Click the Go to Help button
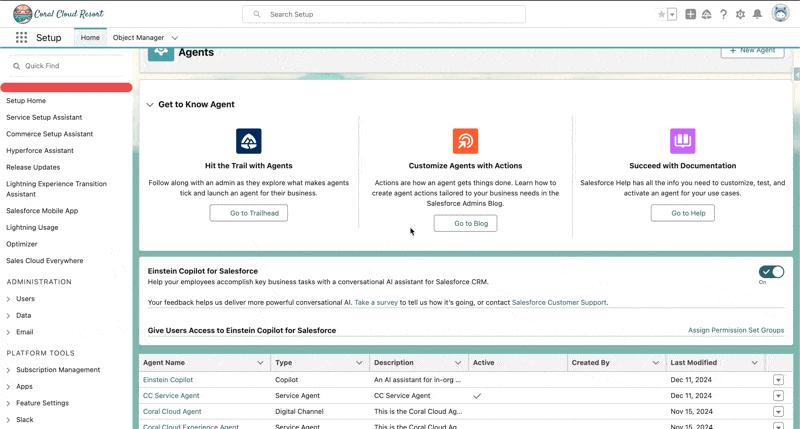Screen dimensions: 800x429 click(x=683, y=213)
